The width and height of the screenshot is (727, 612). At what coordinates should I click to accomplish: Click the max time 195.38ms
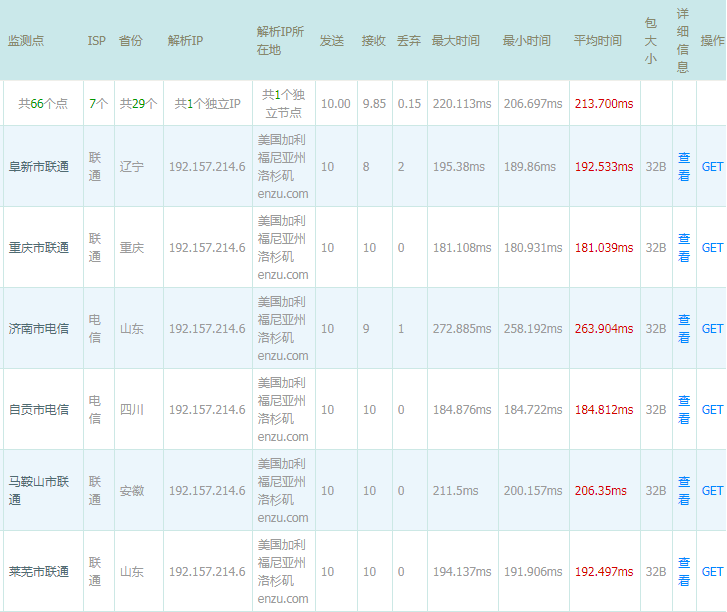click(x=459, y=167)
